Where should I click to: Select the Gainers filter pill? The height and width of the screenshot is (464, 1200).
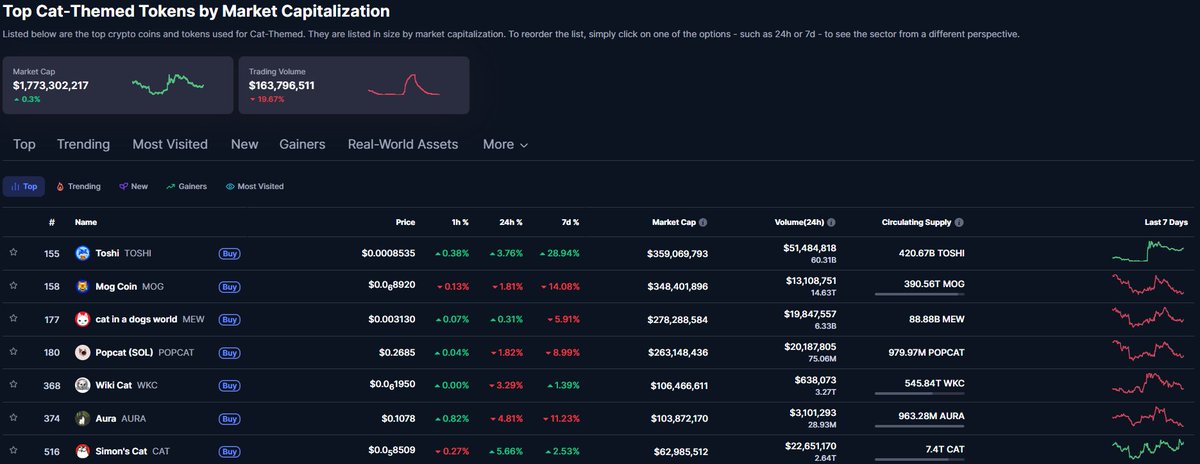coord(187,186)
